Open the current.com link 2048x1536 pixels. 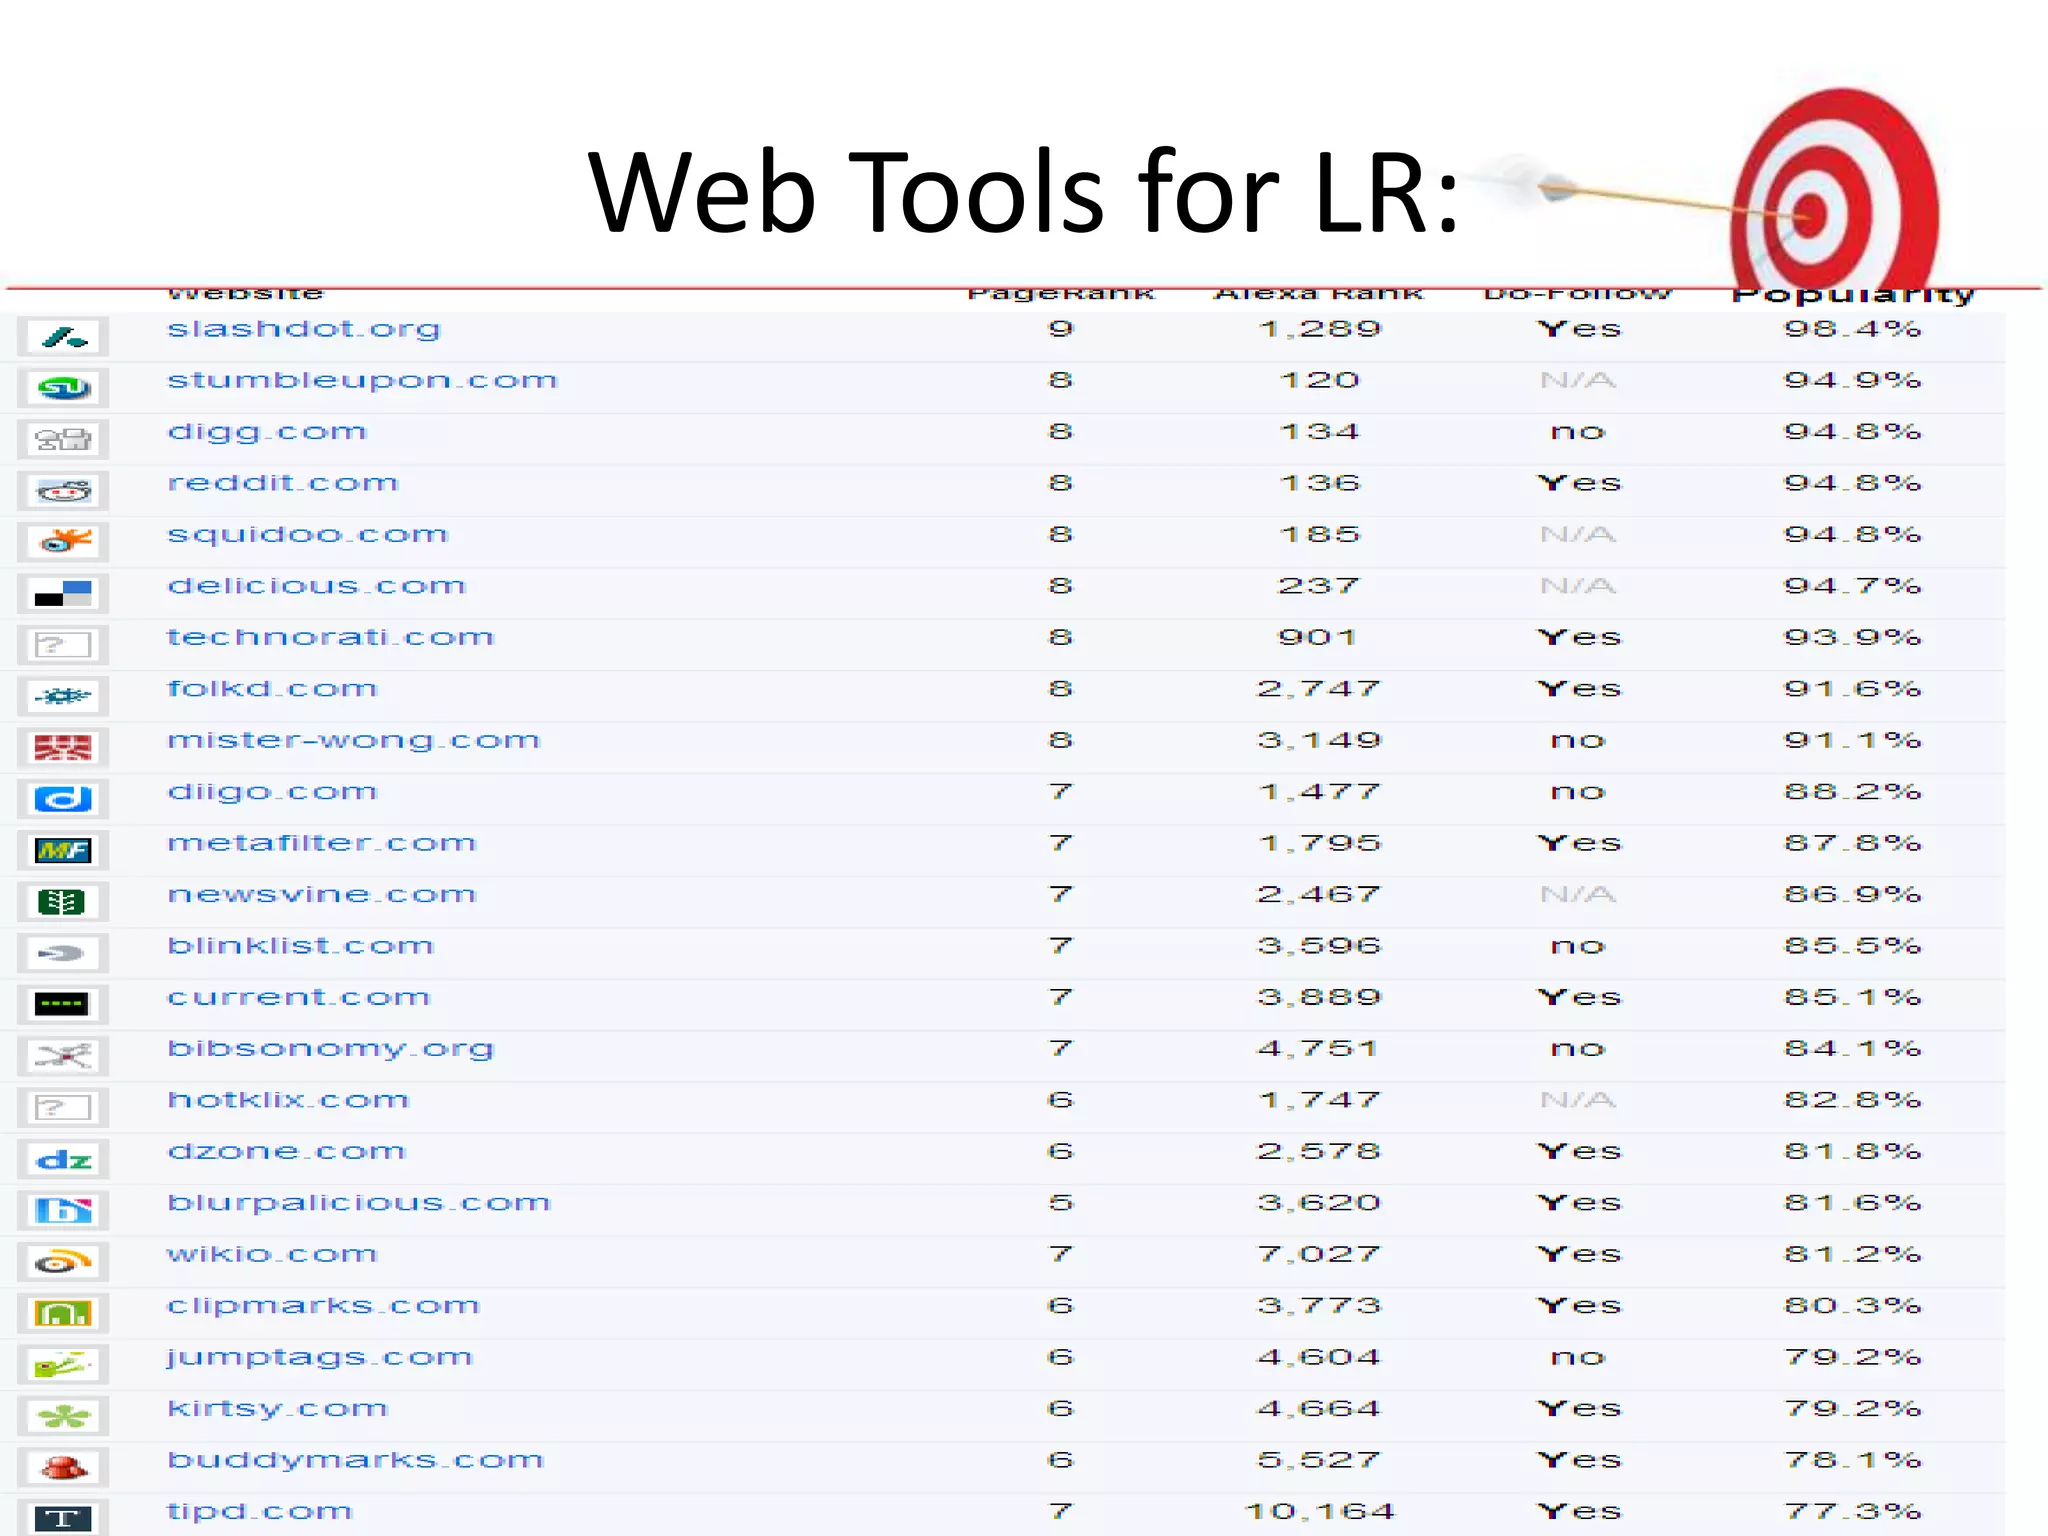pos(298,997)
